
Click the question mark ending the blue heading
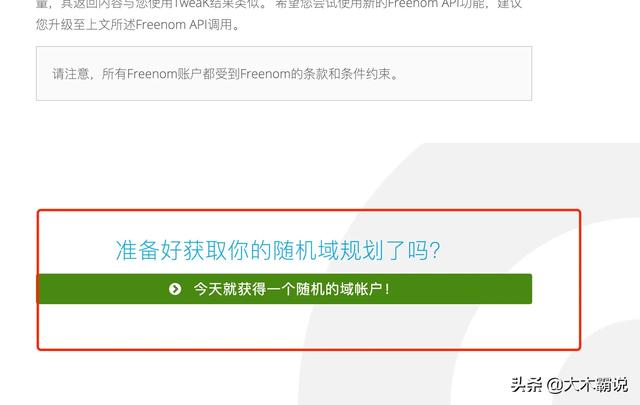tap(435, 250)
